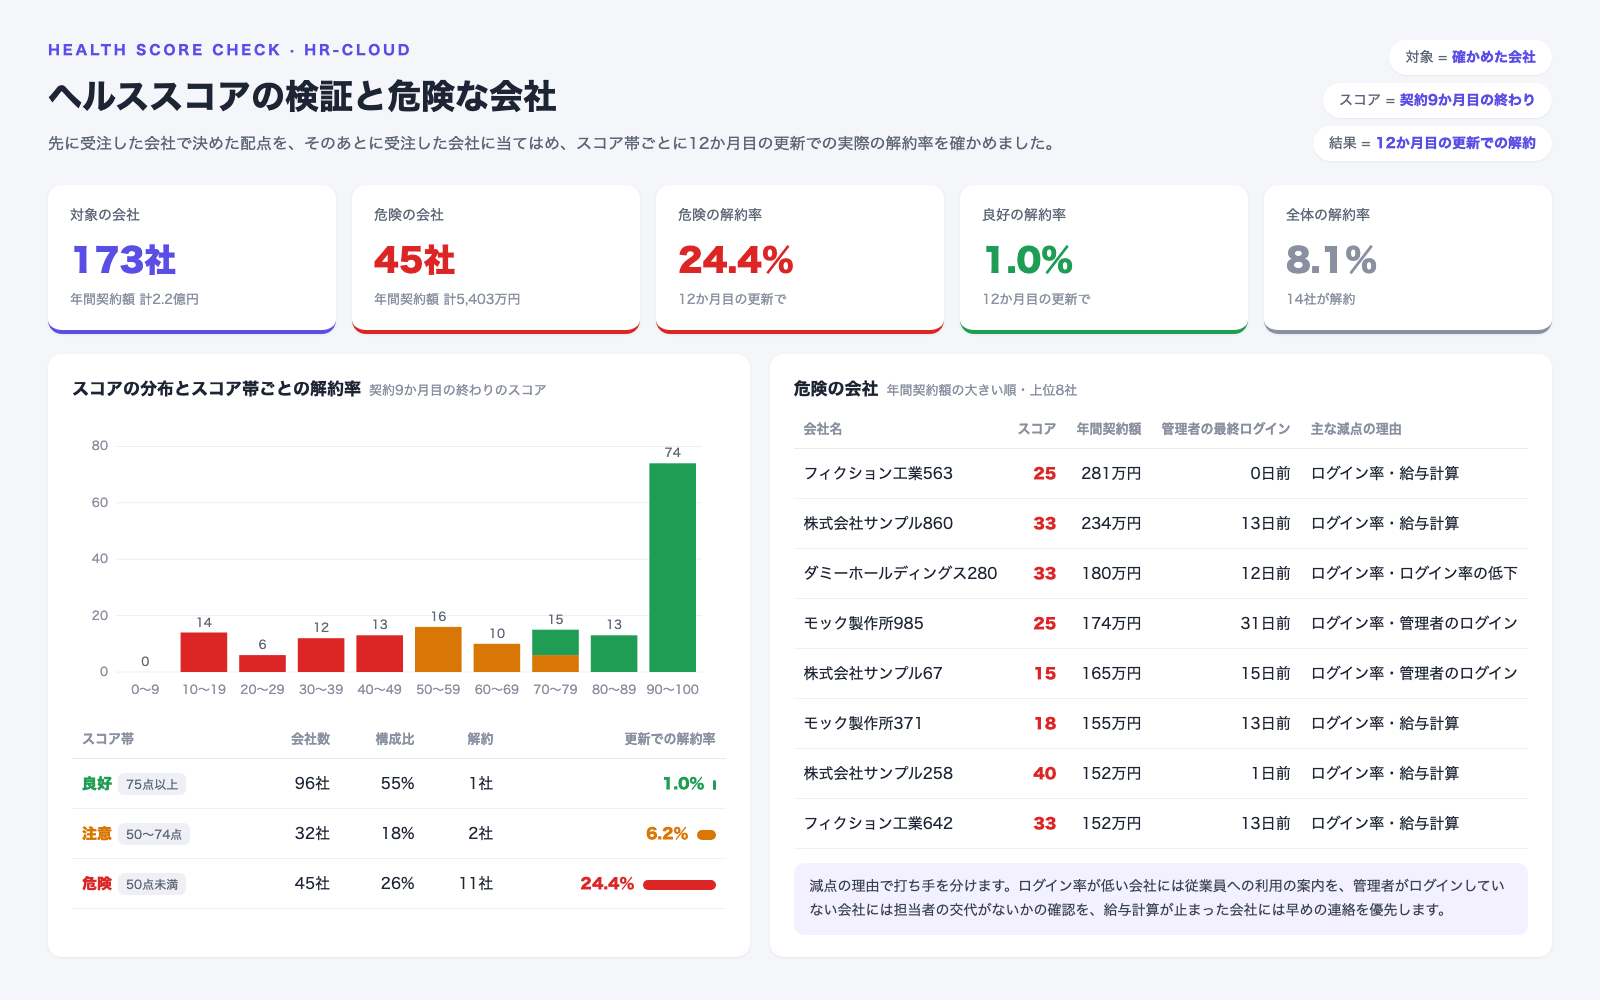
Task: Open row フィクション工業563
Action: click(x=1161, y=474)
